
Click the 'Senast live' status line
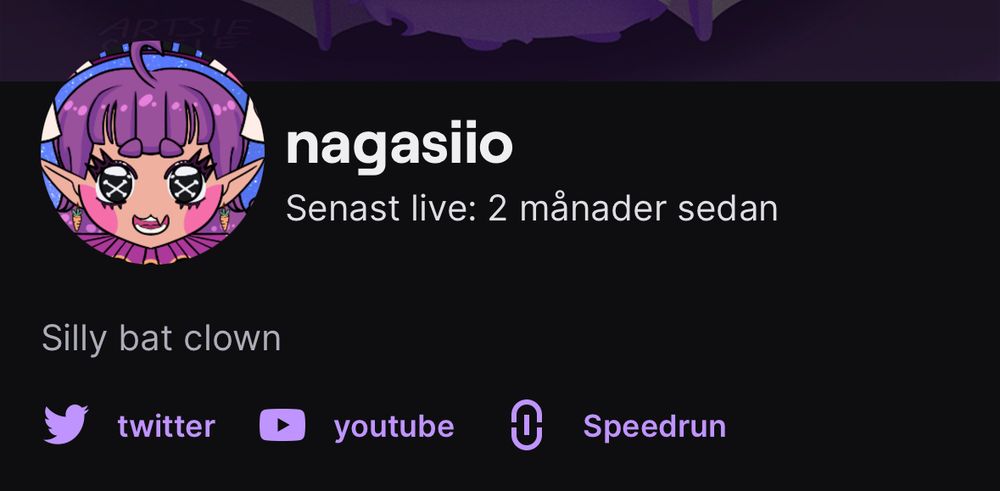(x=532, y=209)
